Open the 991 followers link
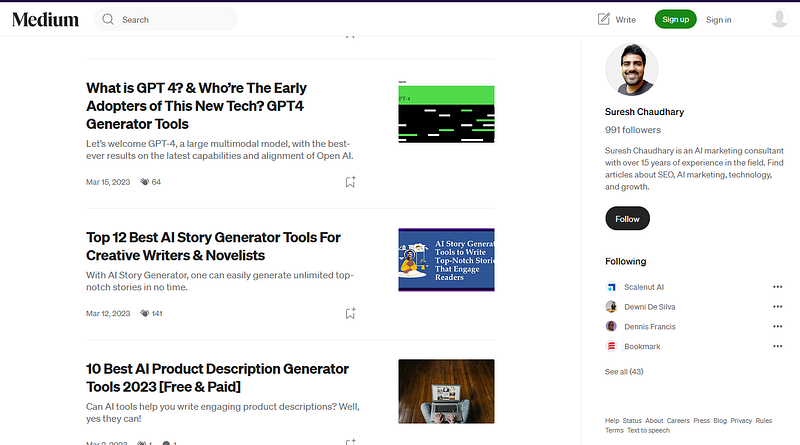The image size is (800, 445). tap(633, 130)
